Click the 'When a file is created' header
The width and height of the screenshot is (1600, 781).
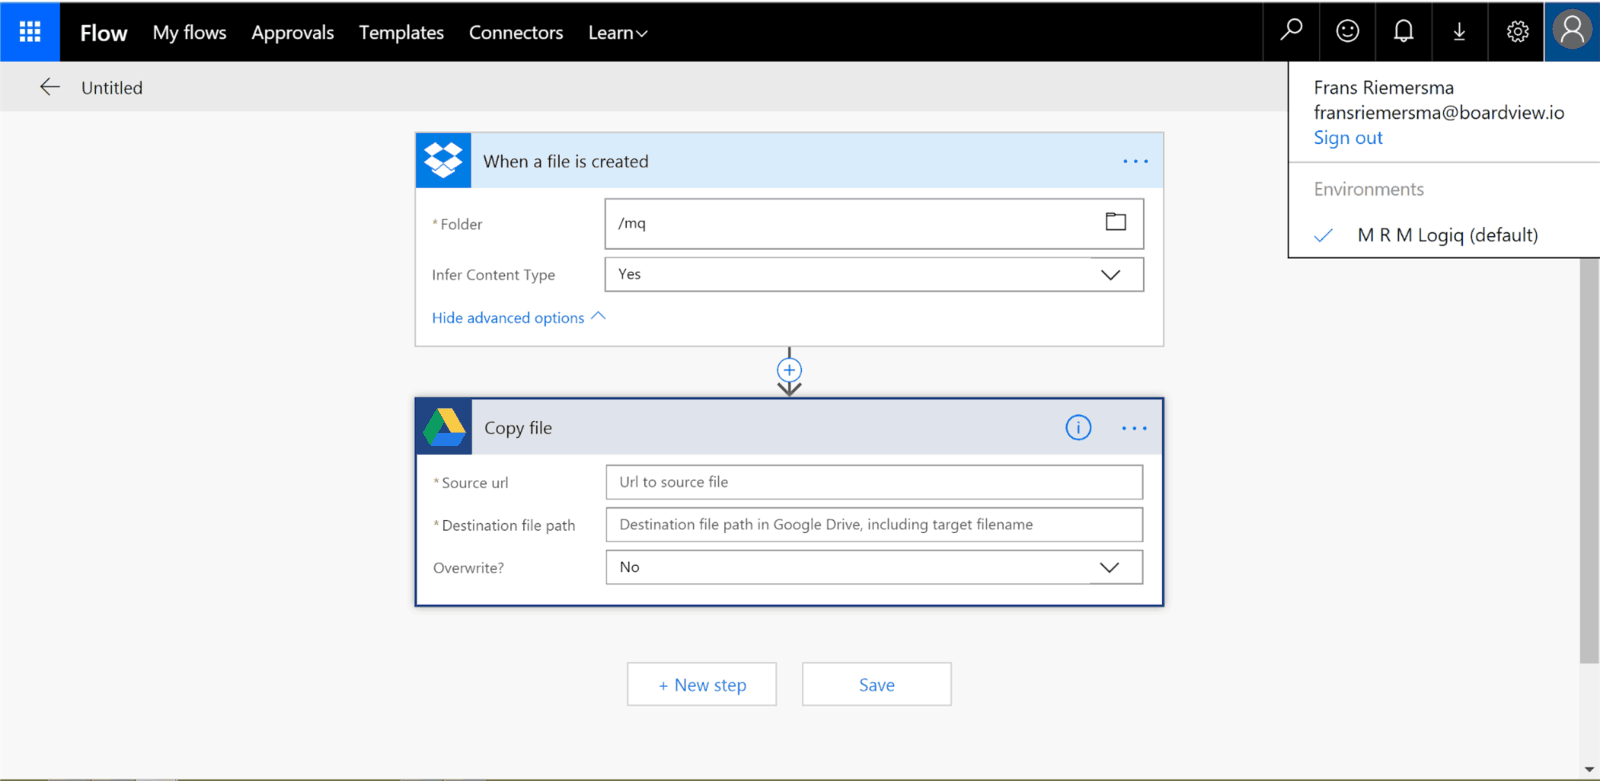coord(789,160)
